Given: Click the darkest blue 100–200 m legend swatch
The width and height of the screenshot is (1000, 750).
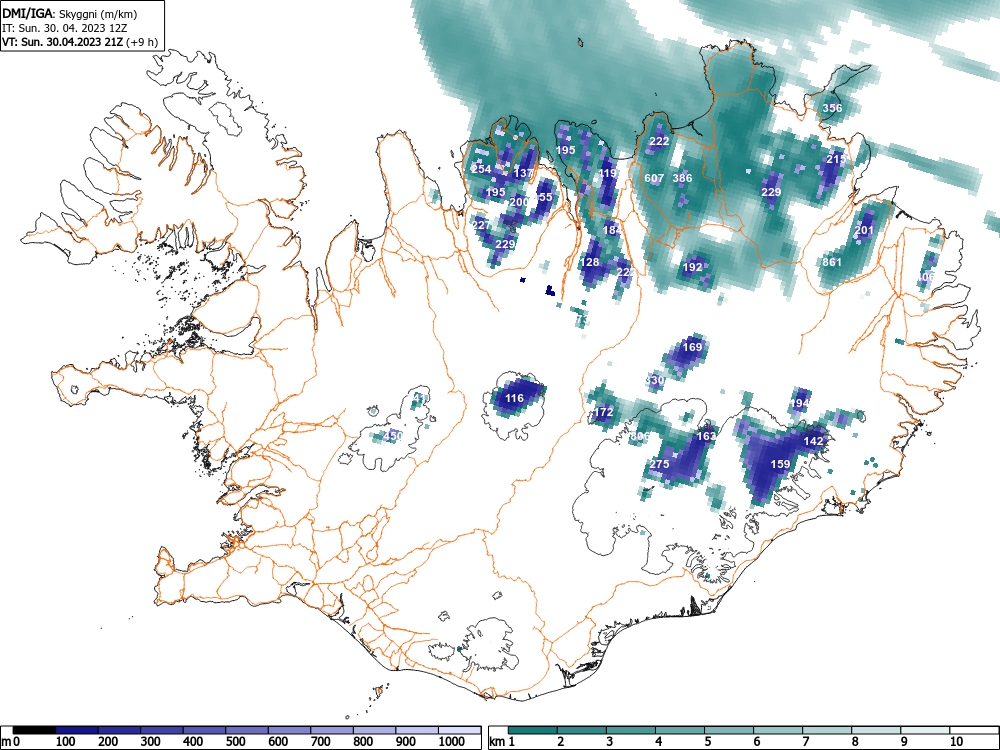Looking at the screenshot, I should [77, 730].
